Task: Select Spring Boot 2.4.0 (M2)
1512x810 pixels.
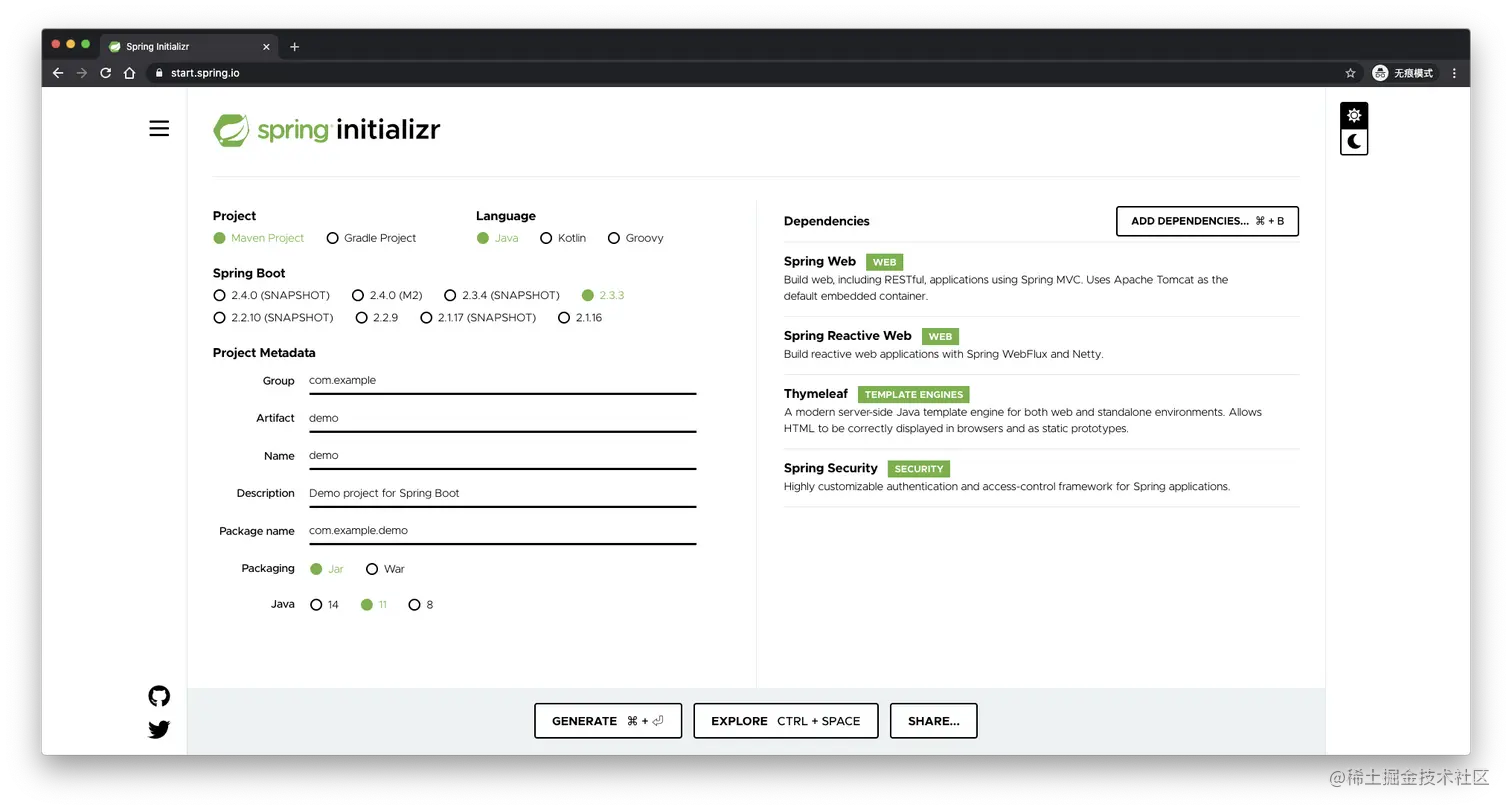Action: 387,295
